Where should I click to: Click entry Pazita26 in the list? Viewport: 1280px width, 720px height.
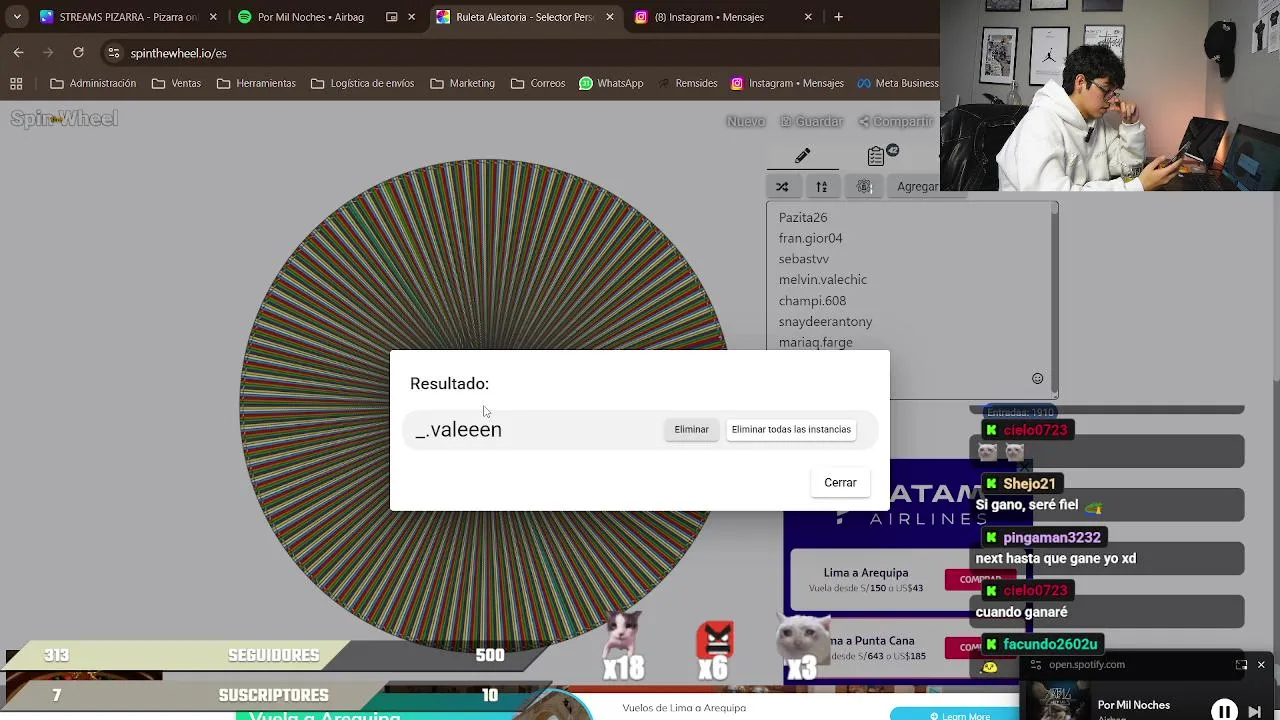(x=803, y=217)
